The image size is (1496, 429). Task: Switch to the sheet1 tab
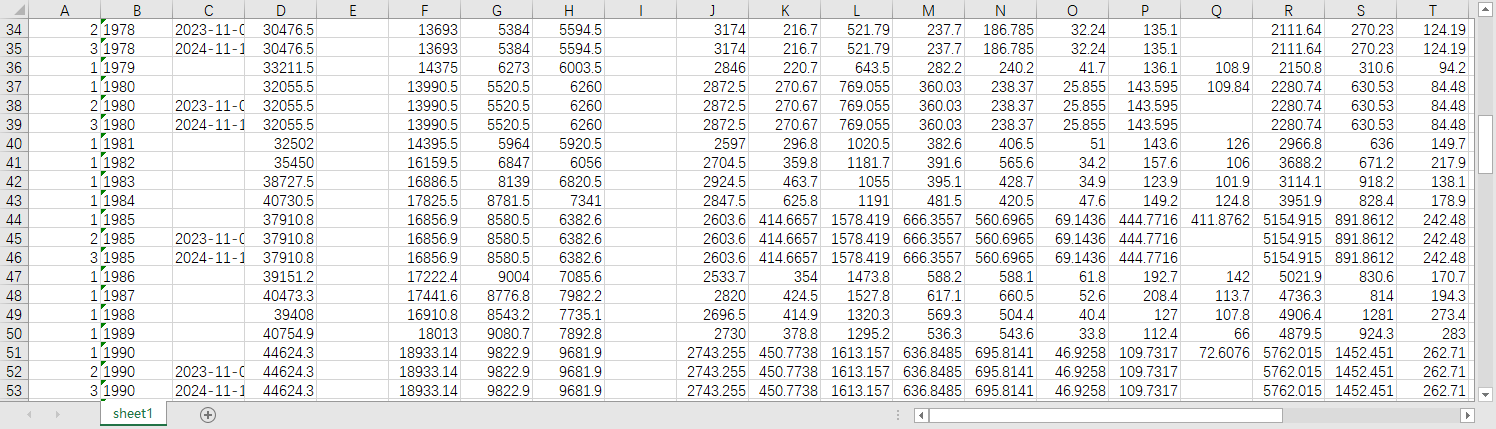(x=133, y=414)
